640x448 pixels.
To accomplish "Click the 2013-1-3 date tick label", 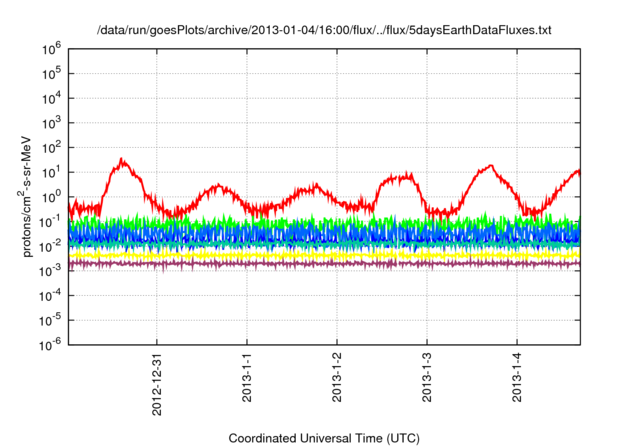I will [427, 377].
